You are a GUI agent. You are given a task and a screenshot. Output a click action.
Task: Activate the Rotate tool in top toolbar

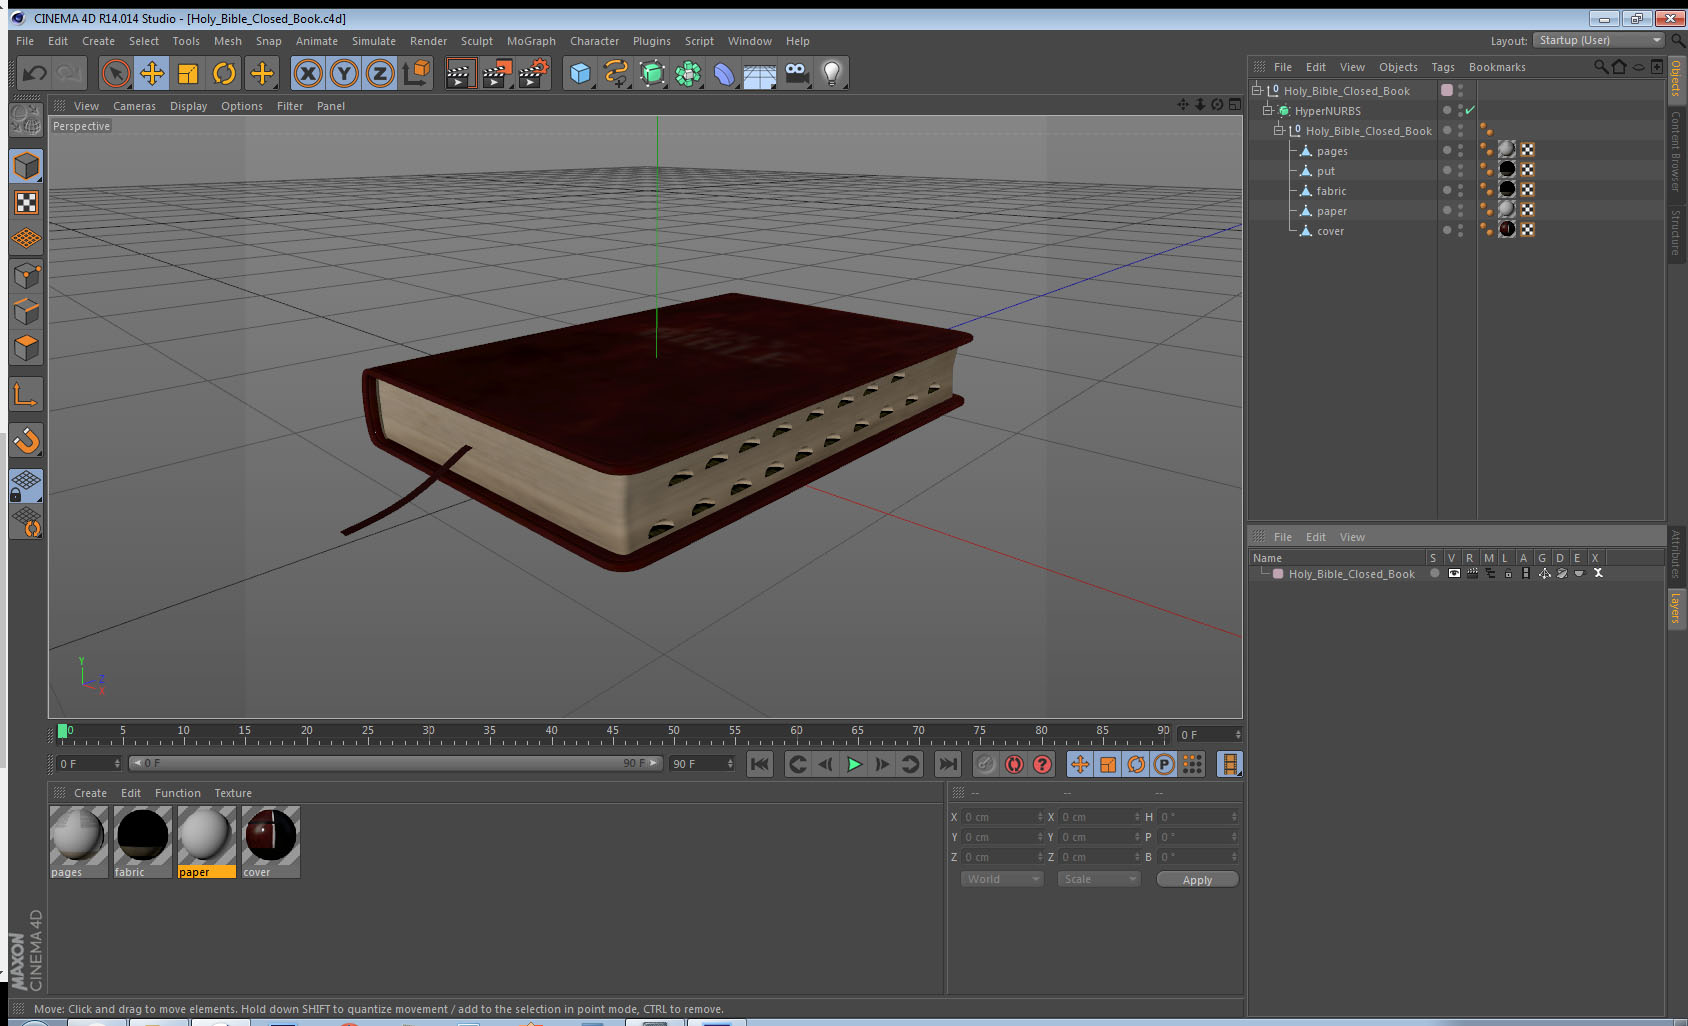click(x=225, y=73)
